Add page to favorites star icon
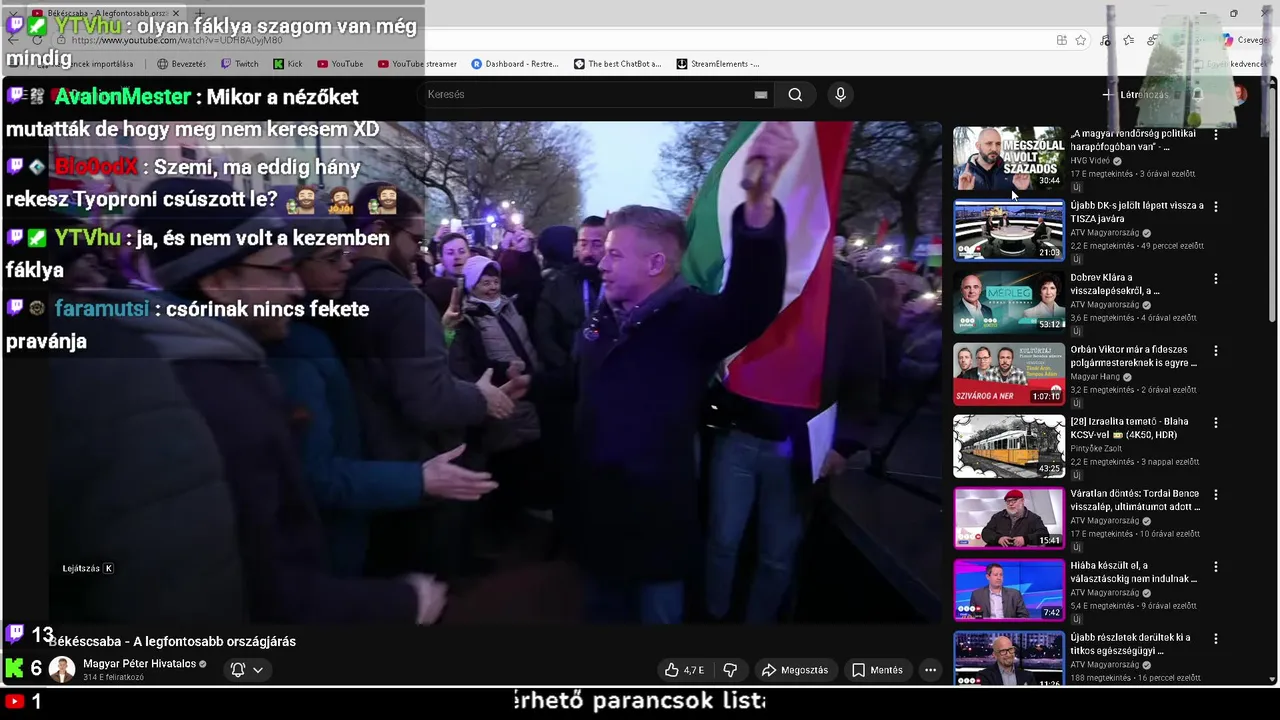This screenshot has height=720, width=1280. (1081, 40)
